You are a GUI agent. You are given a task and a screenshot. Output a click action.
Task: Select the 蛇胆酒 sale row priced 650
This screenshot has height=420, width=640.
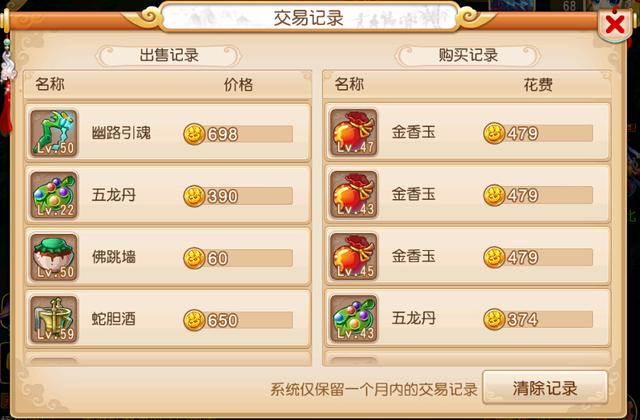coord(168,319)
